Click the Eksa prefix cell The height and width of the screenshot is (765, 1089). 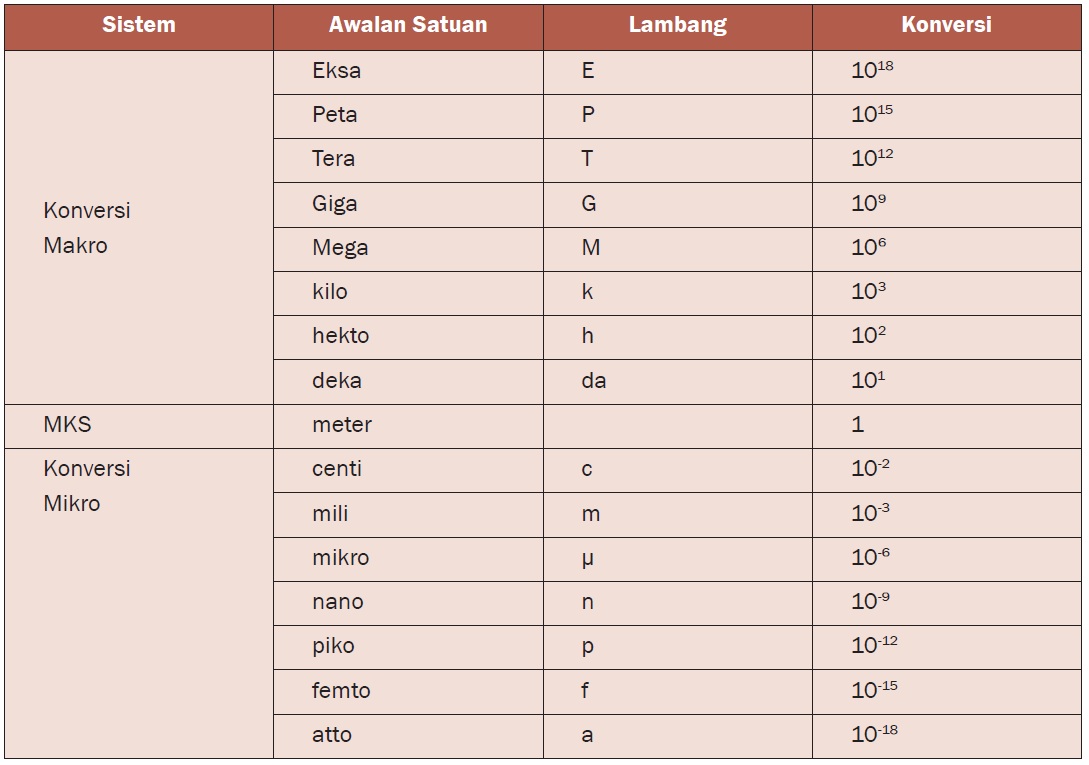click(336, 71)
